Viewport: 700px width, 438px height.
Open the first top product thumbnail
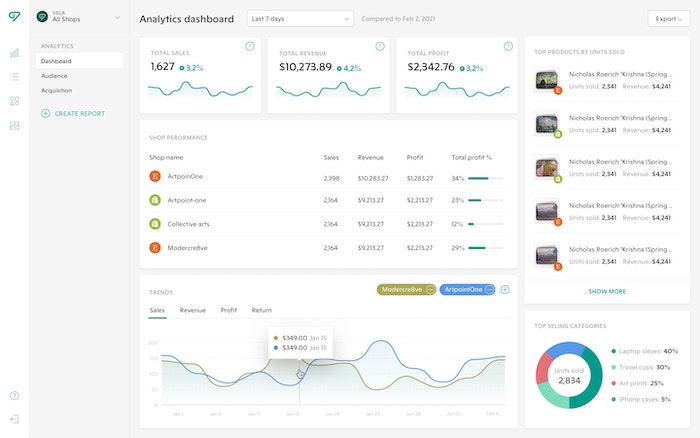[547, 80]
